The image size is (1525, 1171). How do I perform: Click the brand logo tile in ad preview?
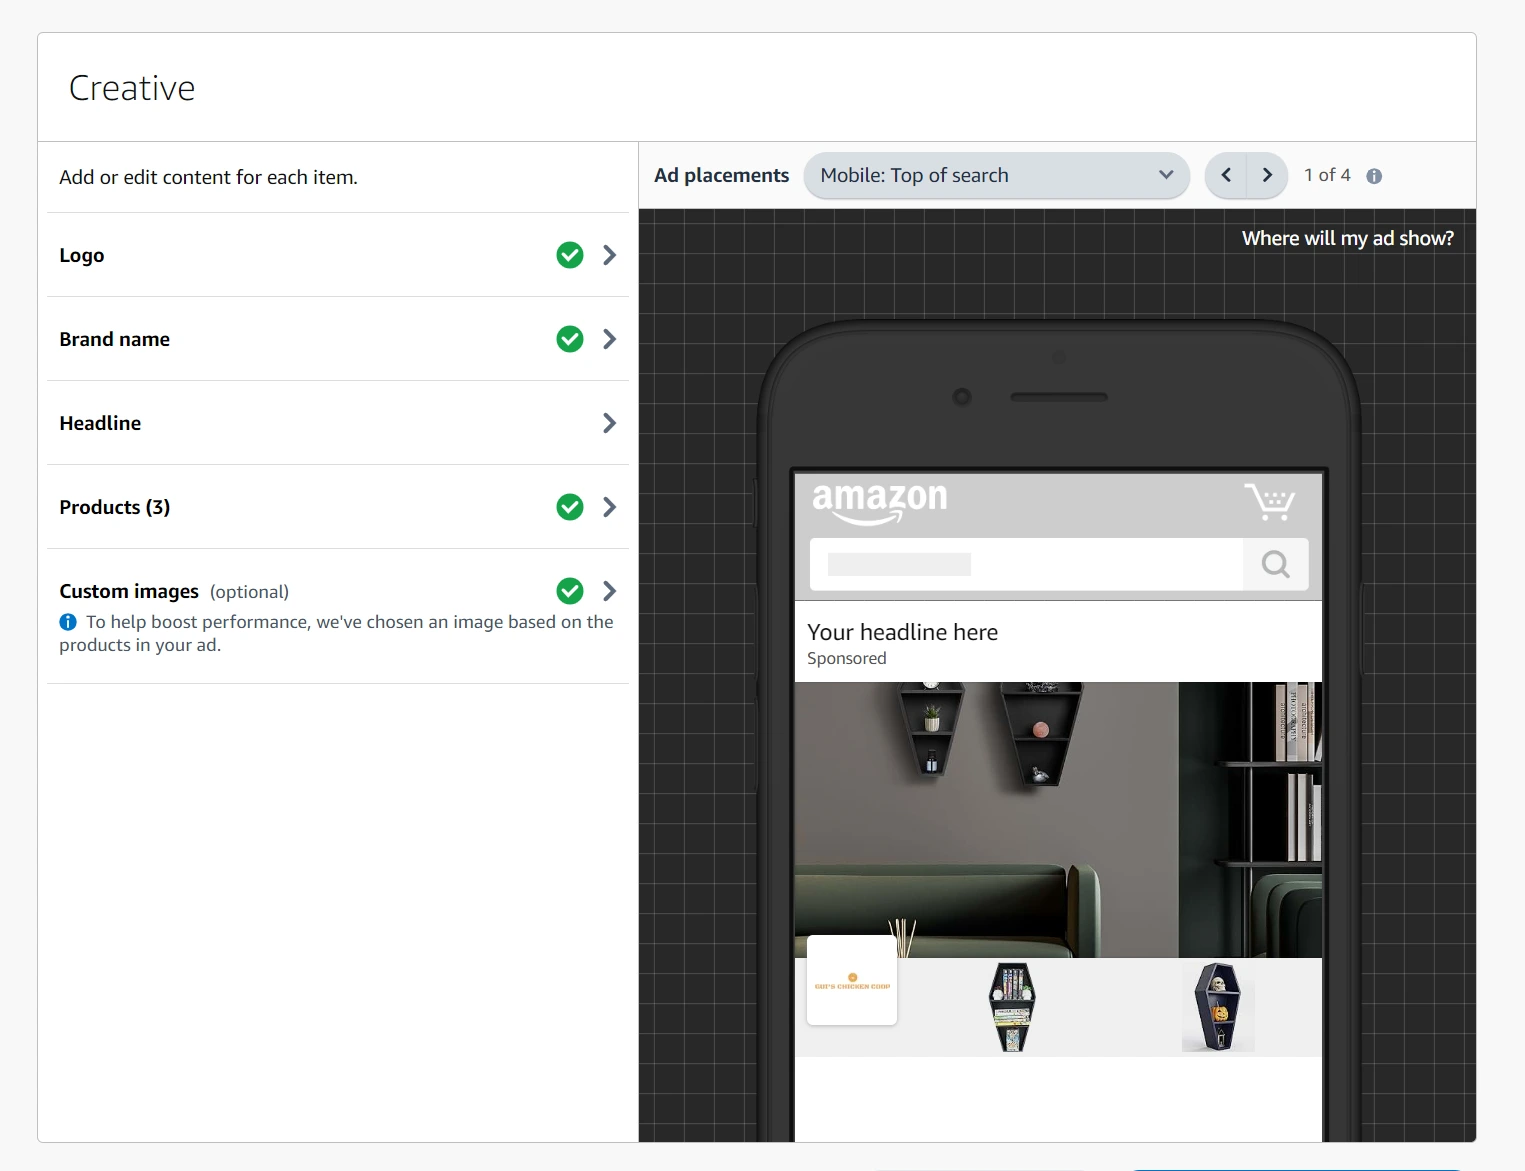pos(852,980)
